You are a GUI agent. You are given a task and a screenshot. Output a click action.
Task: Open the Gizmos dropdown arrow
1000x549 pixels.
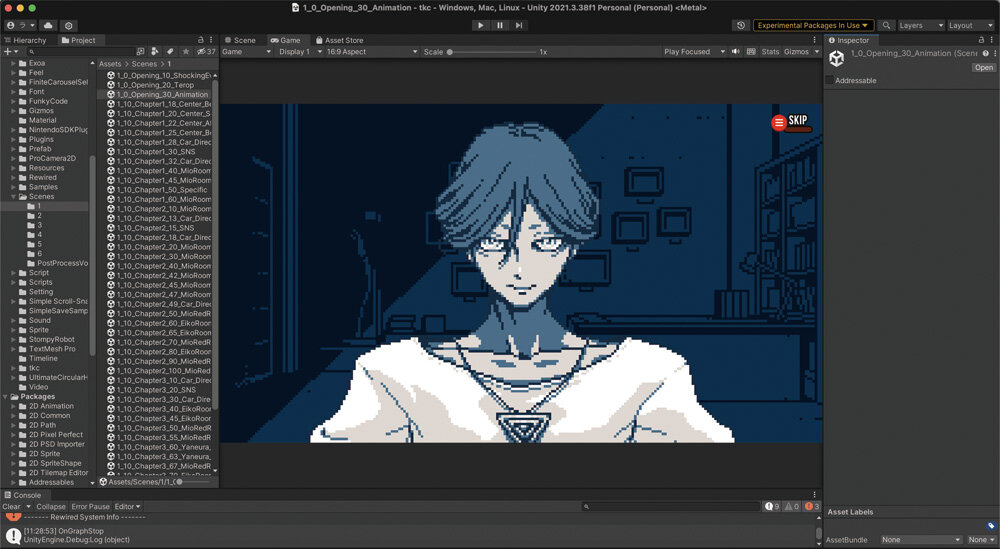816,52
